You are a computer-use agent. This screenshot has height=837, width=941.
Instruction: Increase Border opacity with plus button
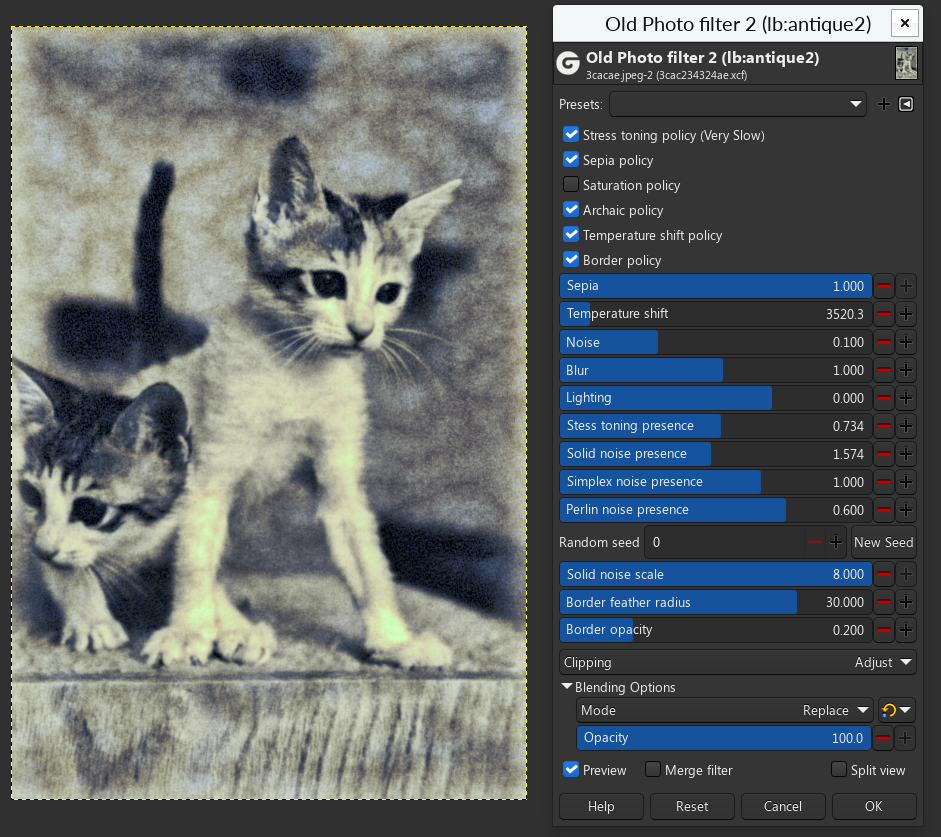[x=906, y=630]
